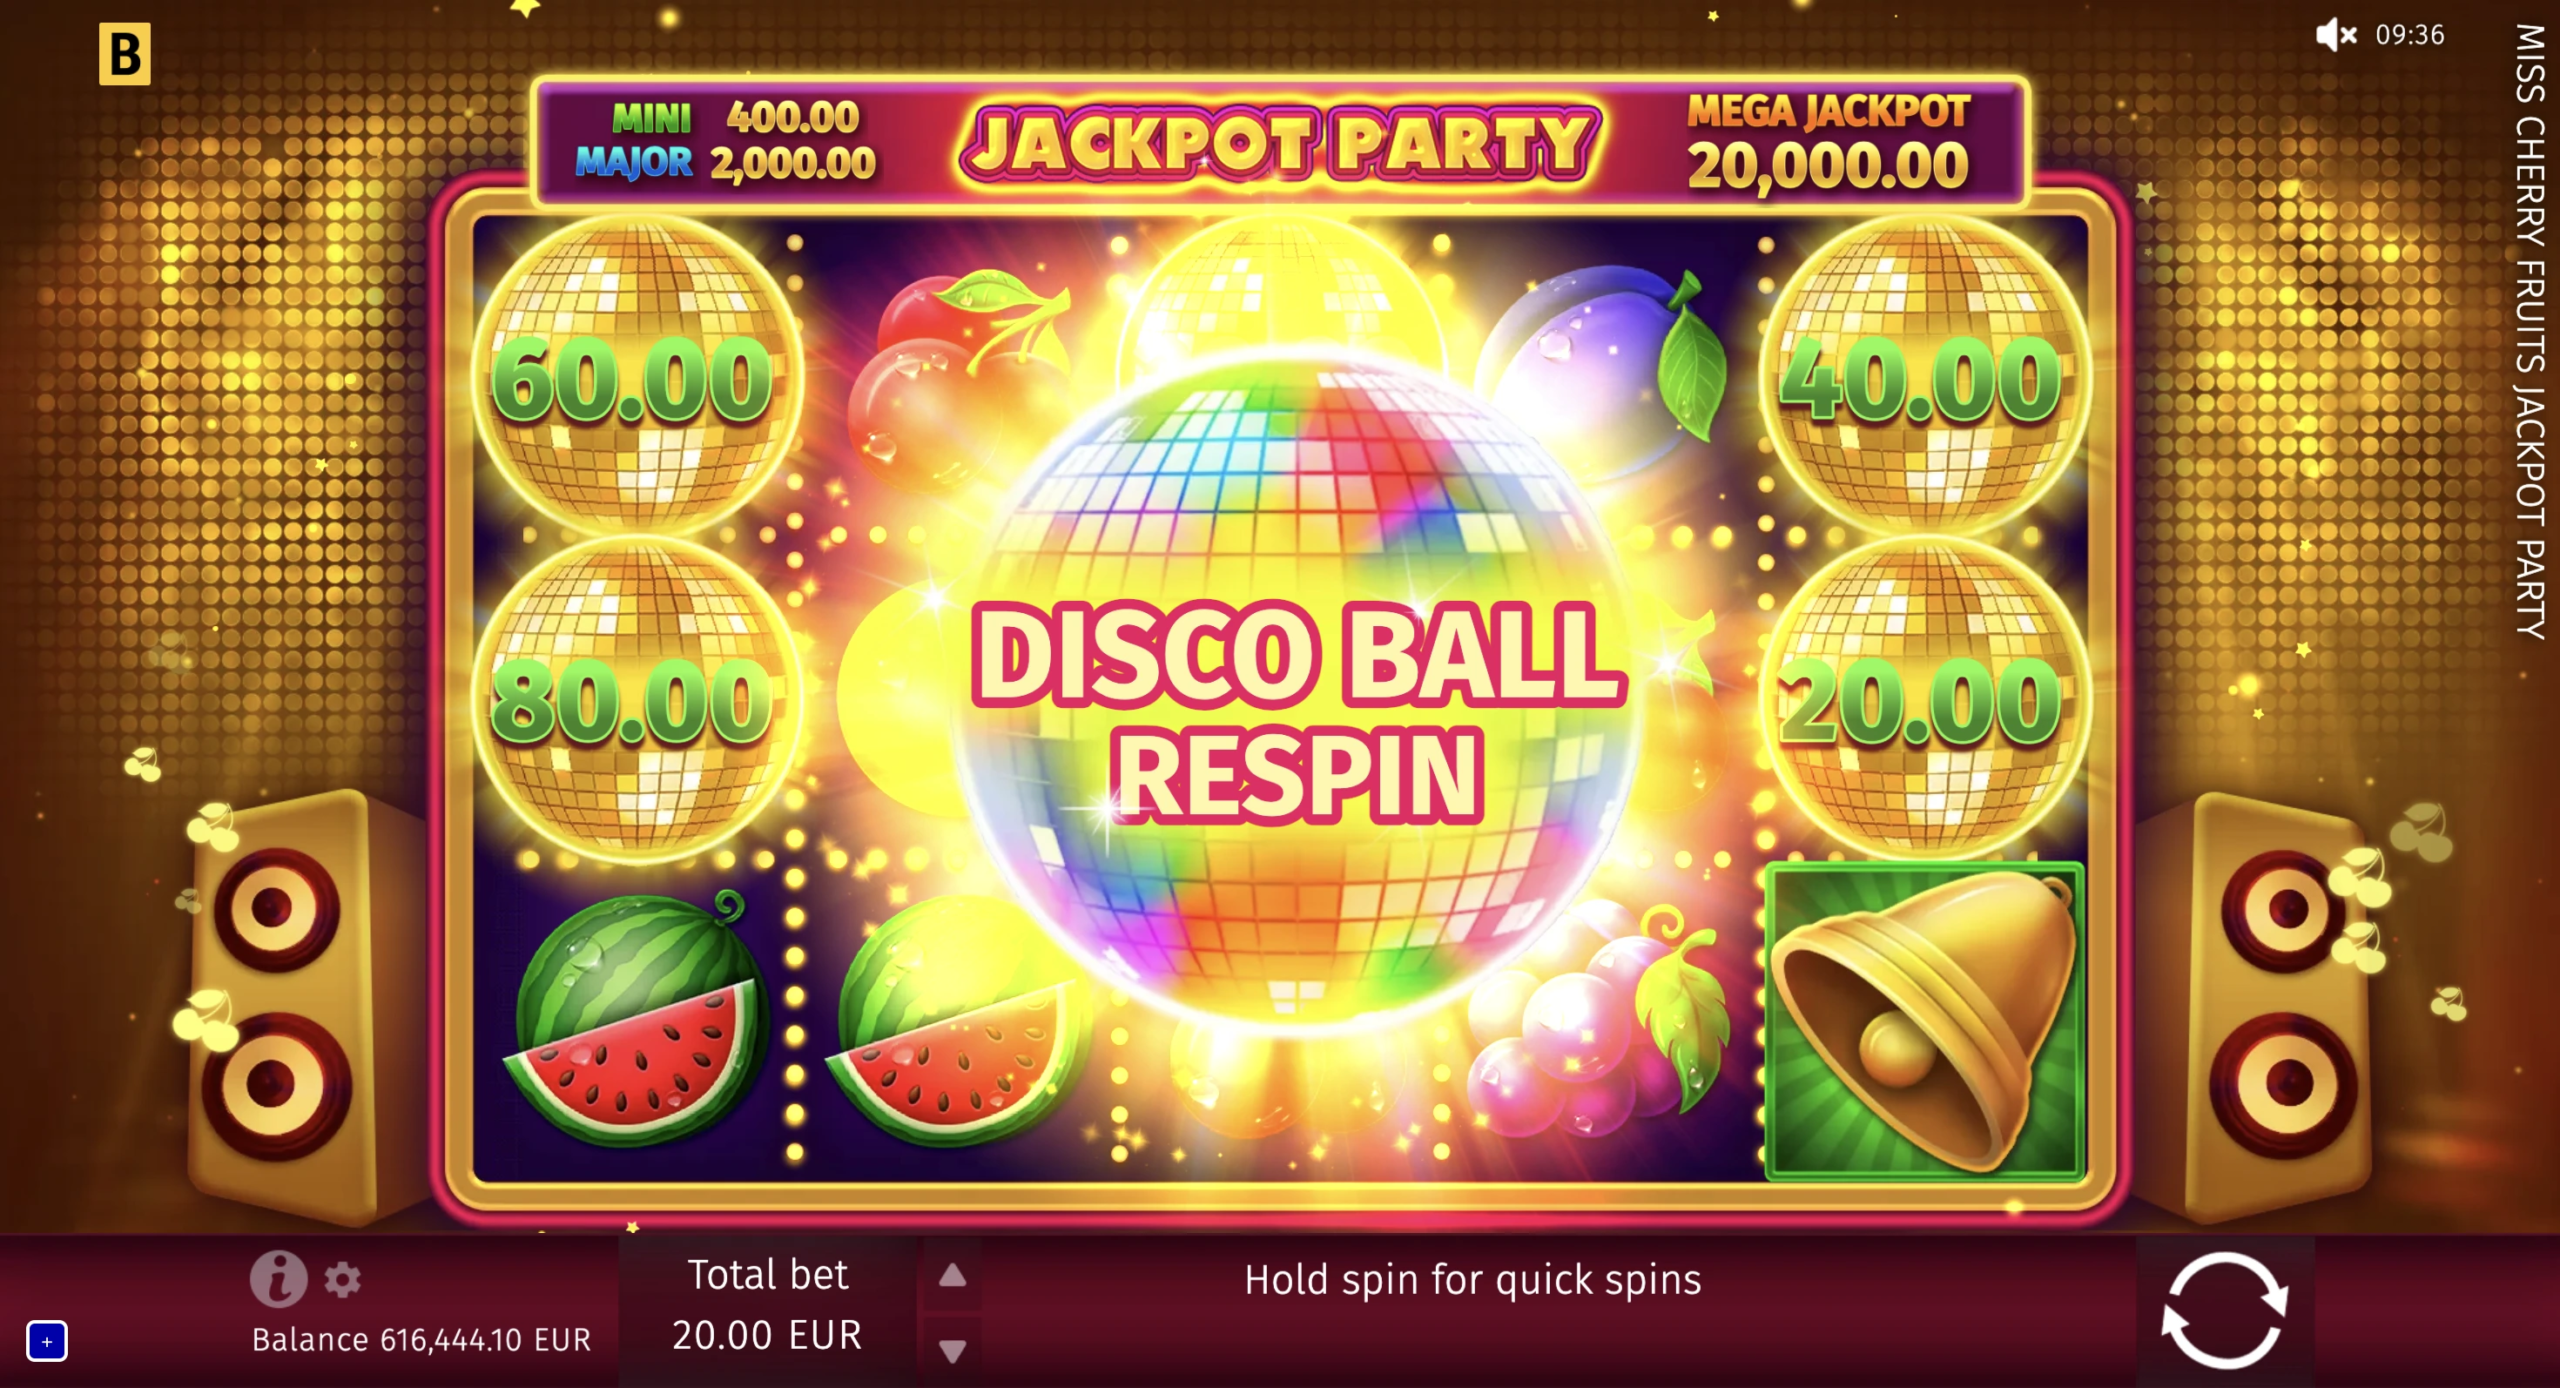2560x1388 pixels.
Task: Click the Disco Ball Respin banner
Action: (x=1298, y=711)
